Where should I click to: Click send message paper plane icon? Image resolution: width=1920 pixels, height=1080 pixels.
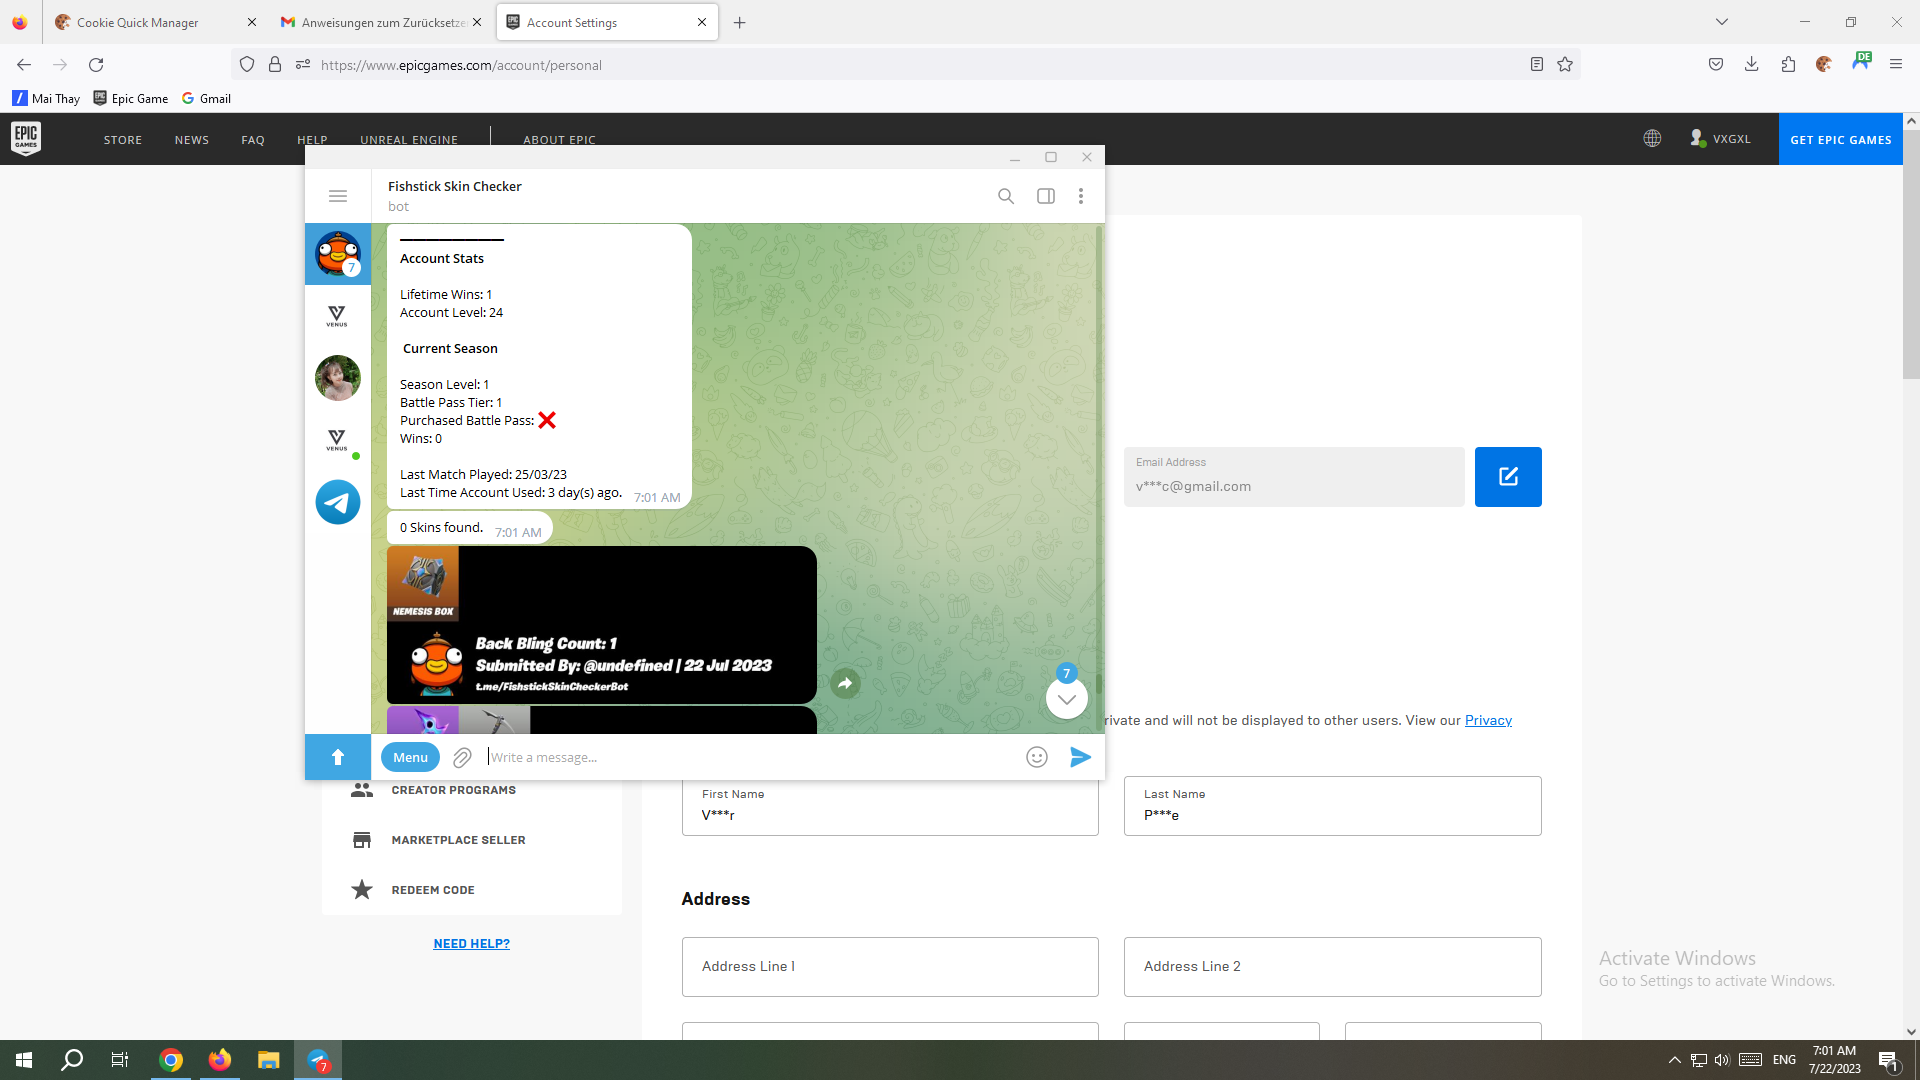tap(1080, 757)
